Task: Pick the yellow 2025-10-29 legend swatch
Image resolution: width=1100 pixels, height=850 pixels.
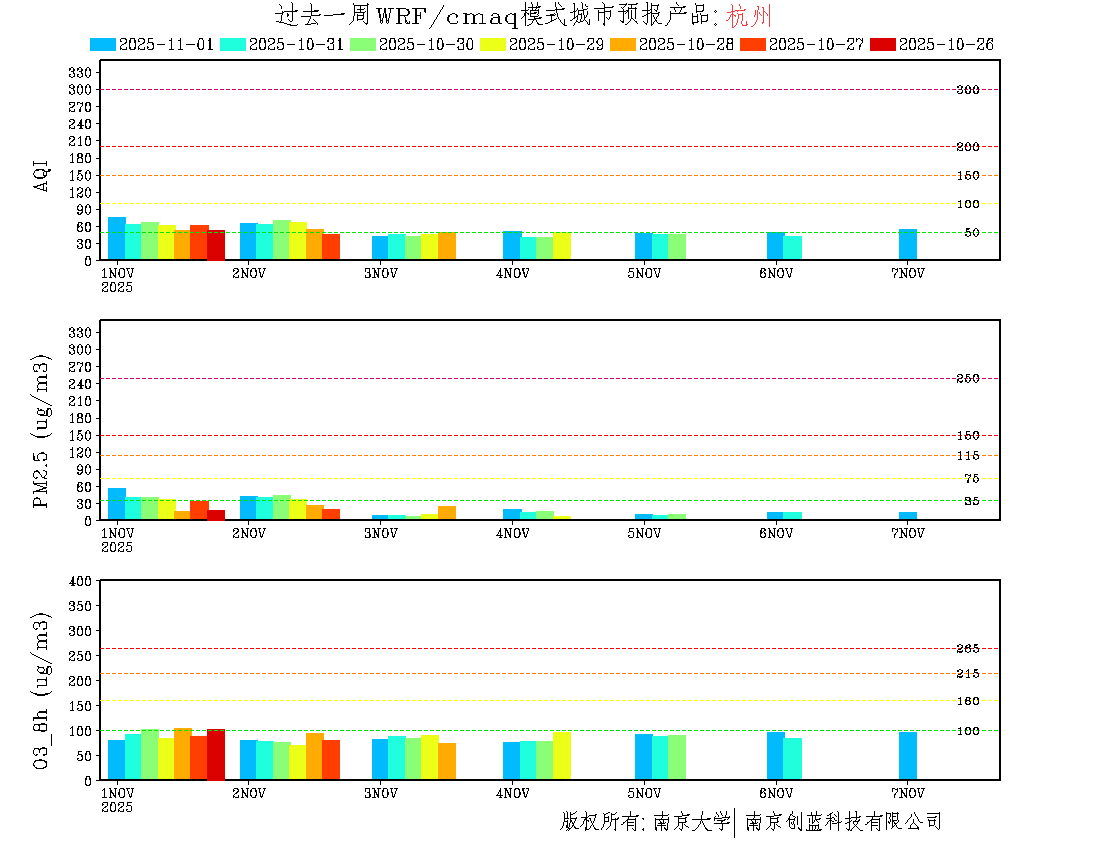Action: pyautogui.click(x=493, y=44)
